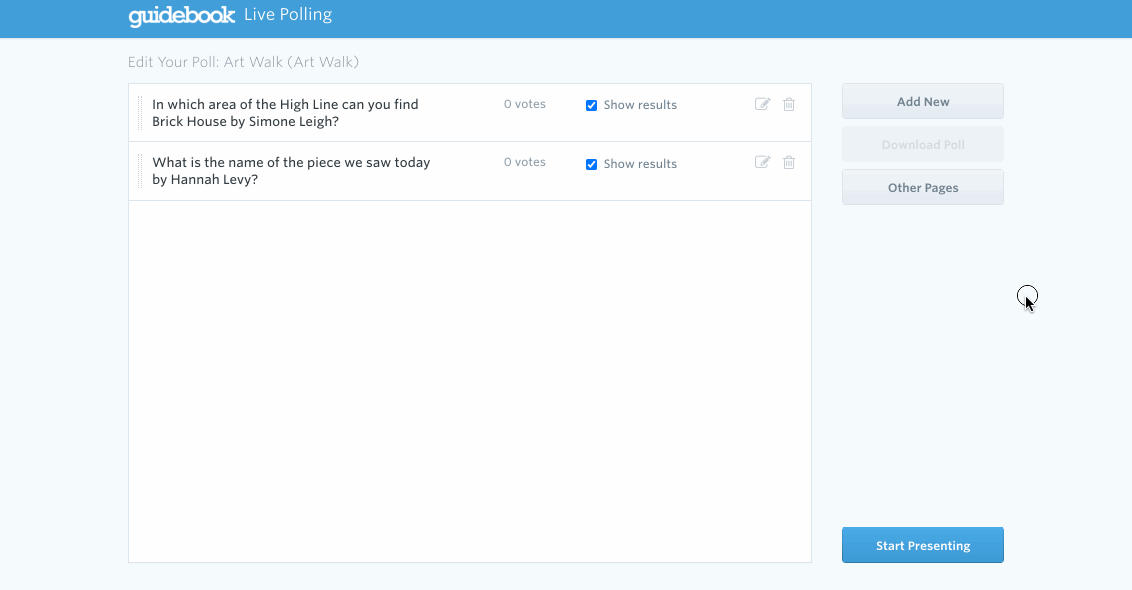
Task: Click the '0 votes' count of second question
Action: click(525, 162)
